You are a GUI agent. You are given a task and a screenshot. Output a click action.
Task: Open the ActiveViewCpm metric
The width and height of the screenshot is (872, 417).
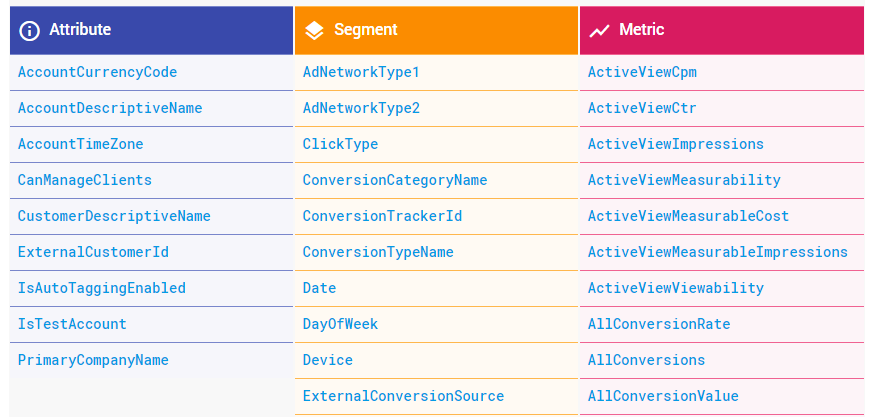[x=642, y=72]
